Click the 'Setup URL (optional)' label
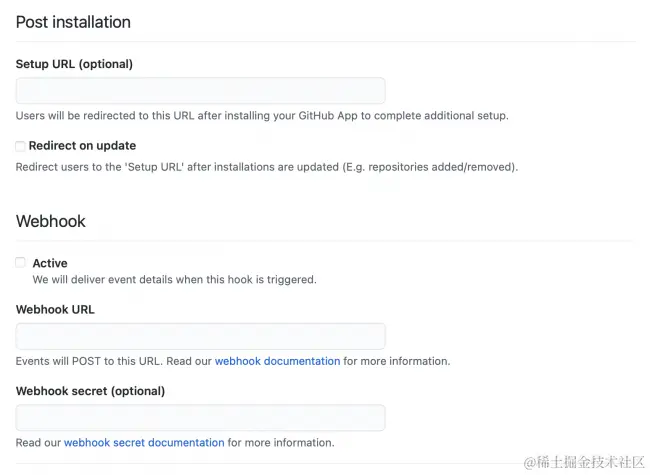 (74, 64)
